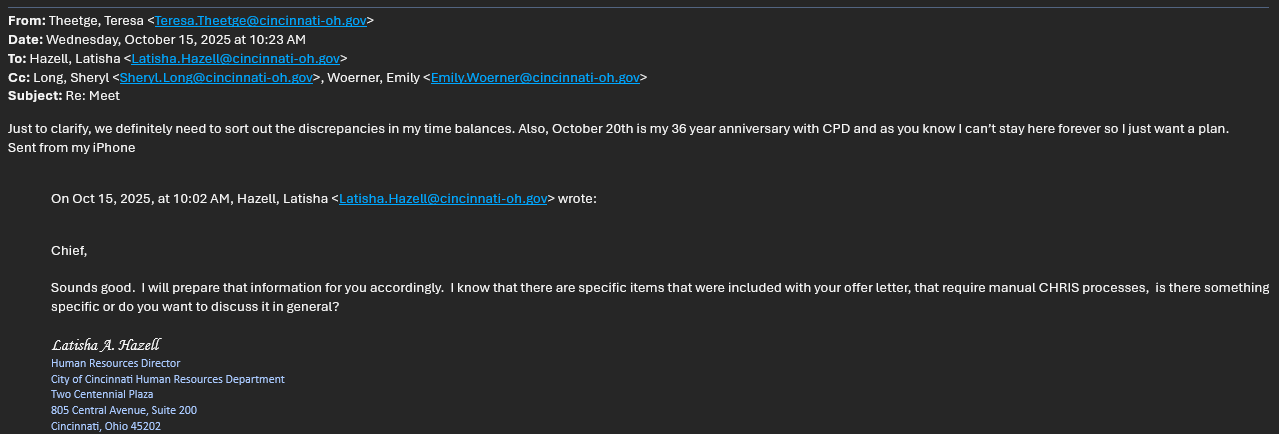
Task: Click the bold "From:" header label
Action: click(26, 20)
